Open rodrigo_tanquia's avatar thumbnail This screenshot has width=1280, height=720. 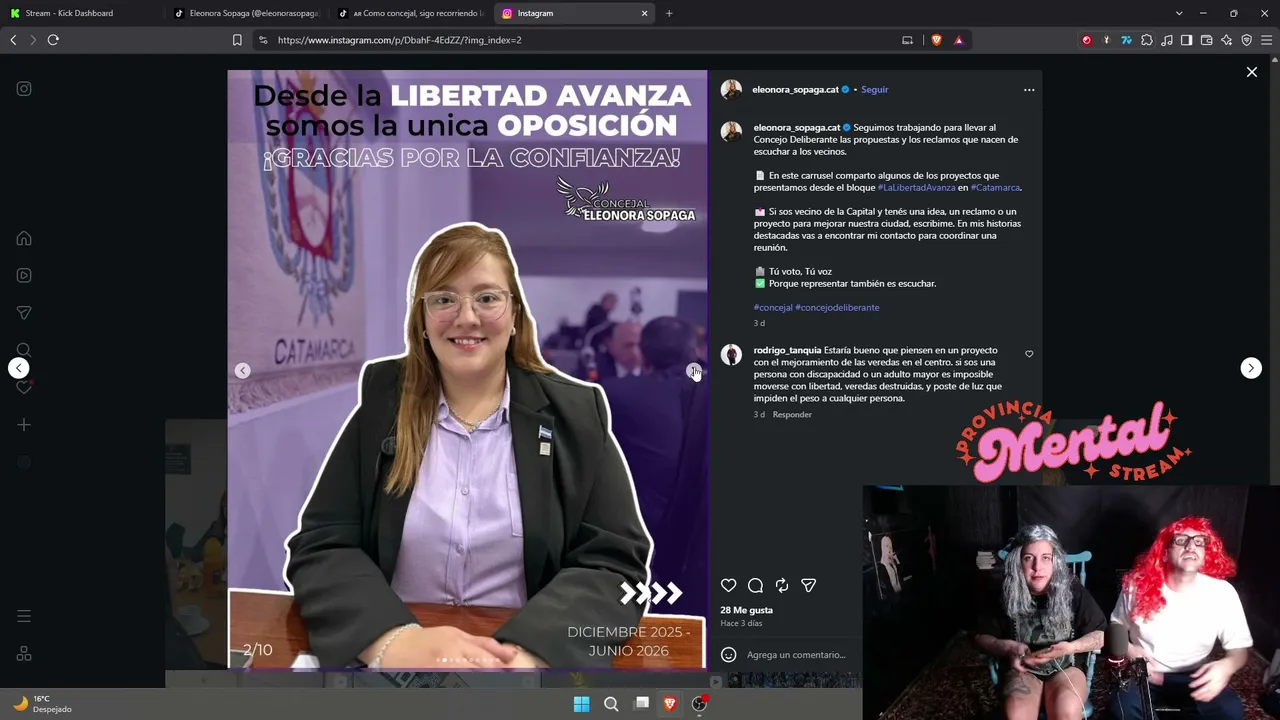(731, 355)
